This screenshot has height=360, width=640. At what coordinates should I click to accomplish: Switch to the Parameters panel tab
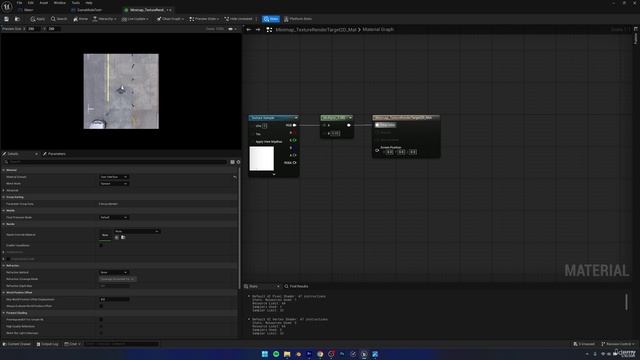pos(55,154)
